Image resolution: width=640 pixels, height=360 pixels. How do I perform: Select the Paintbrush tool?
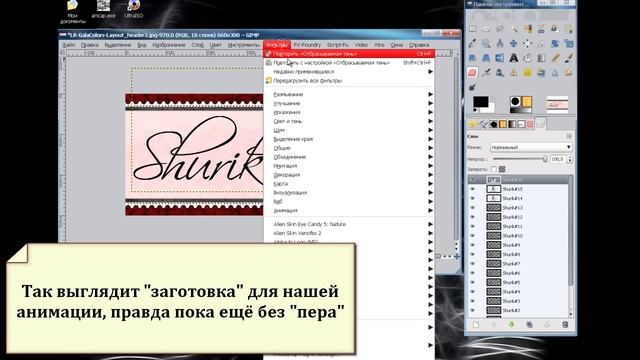pyautogui.click(x=569, y=58)
